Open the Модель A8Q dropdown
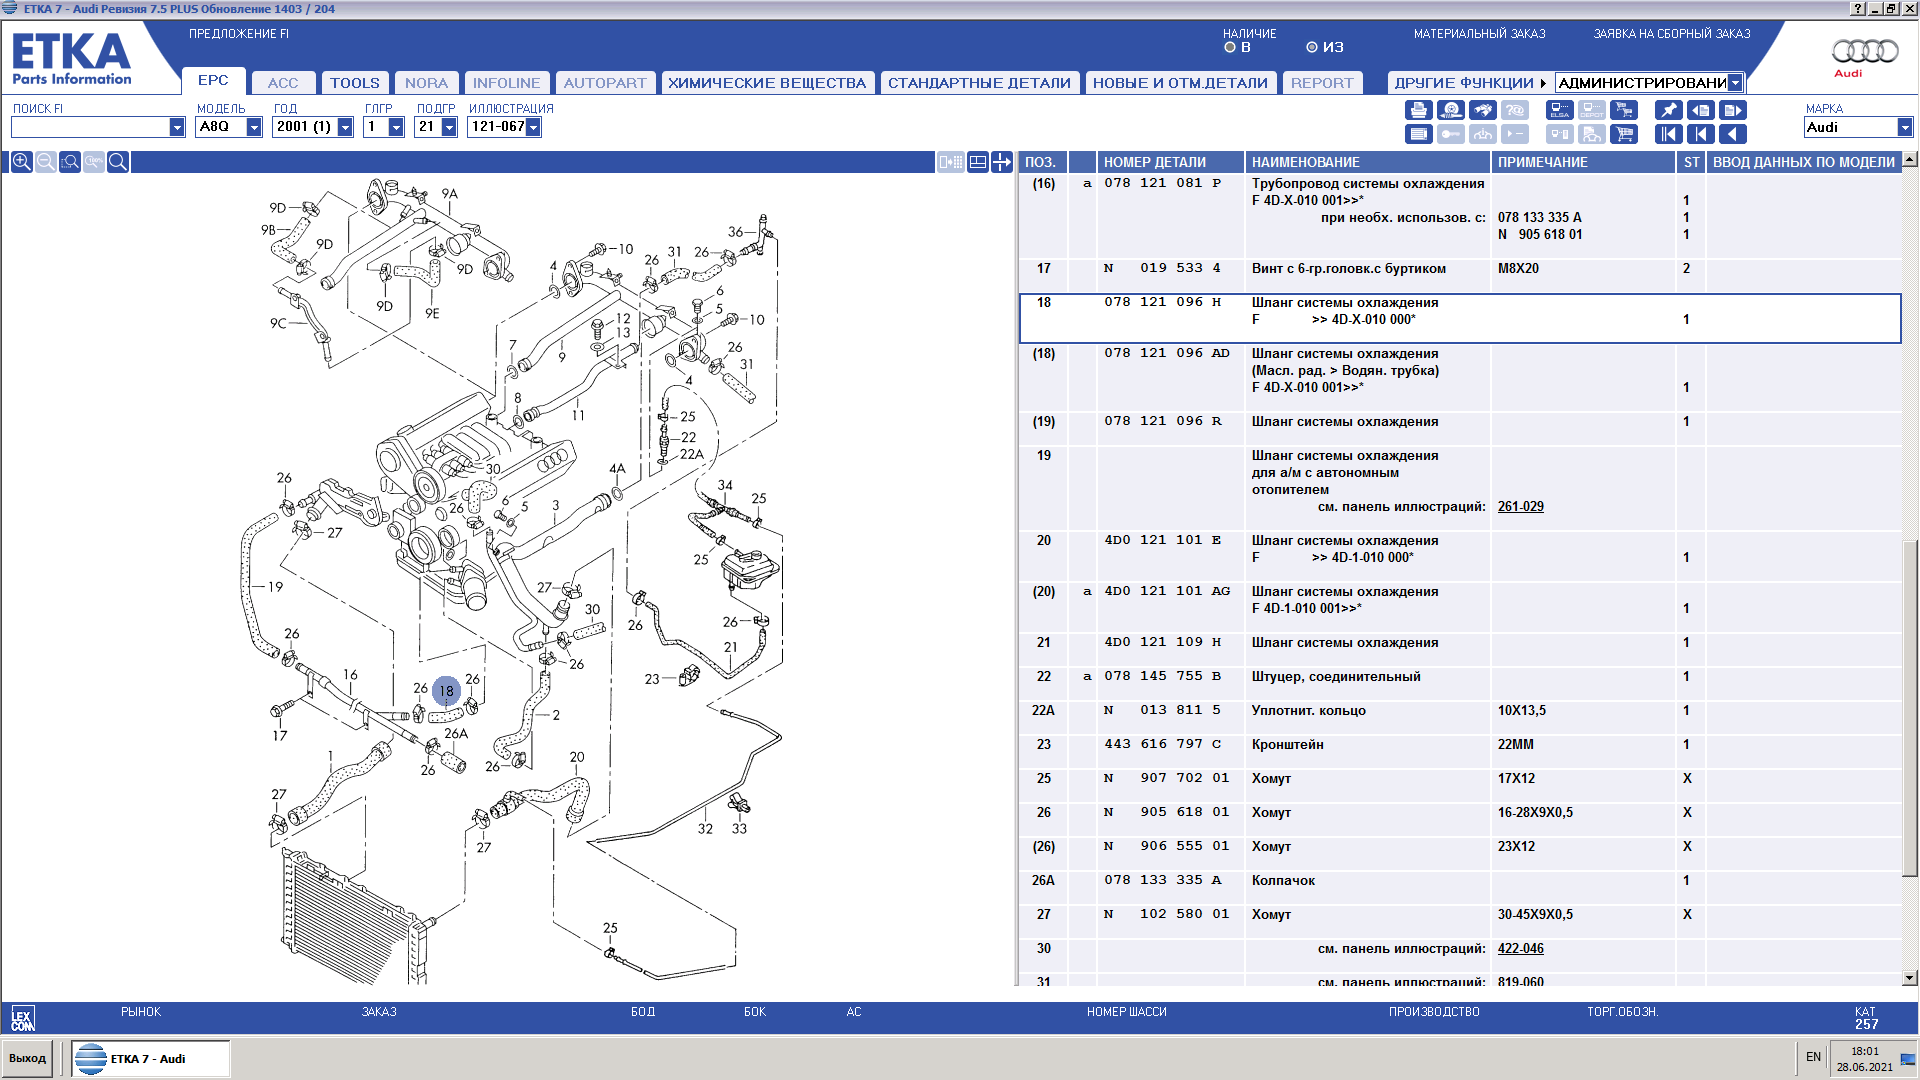1920x1080 pixels. point(254,127)
